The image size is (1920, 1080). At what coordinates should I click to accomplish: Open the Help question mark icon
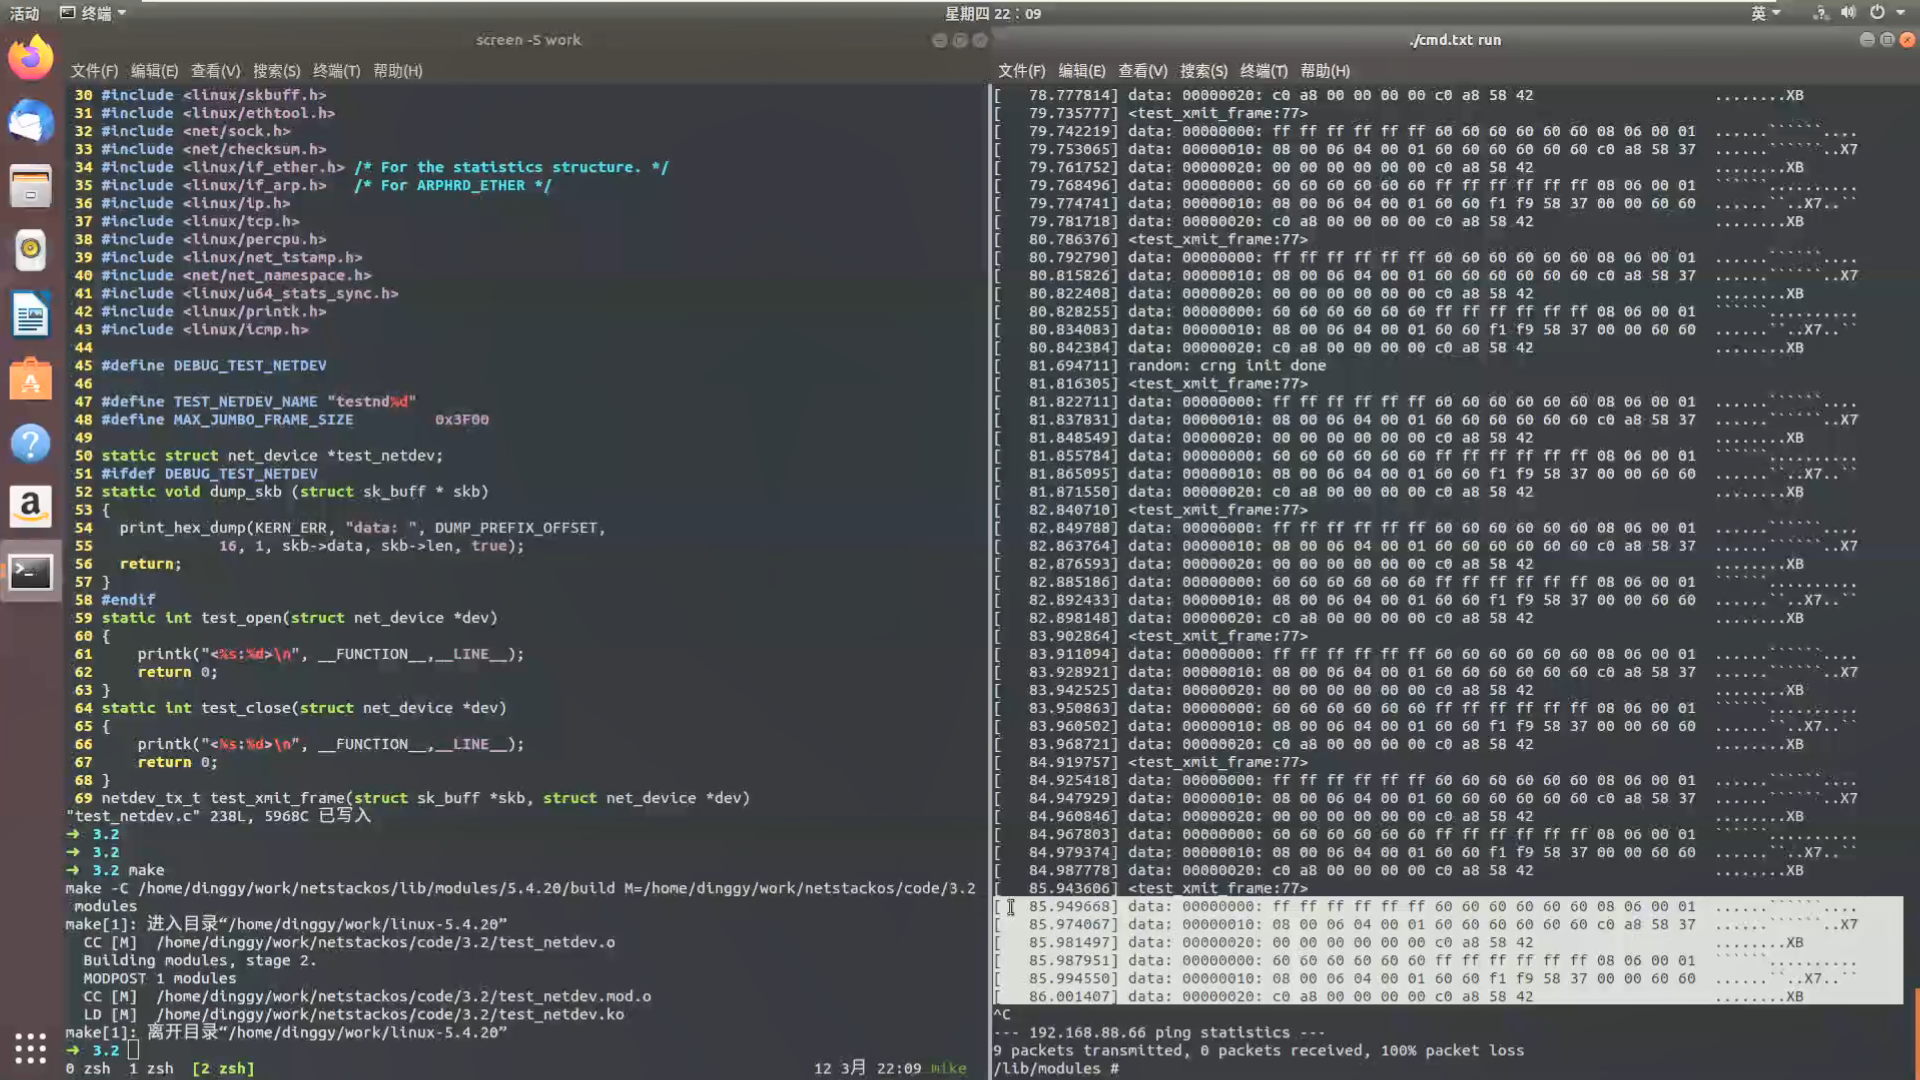(x=30, y=443)
